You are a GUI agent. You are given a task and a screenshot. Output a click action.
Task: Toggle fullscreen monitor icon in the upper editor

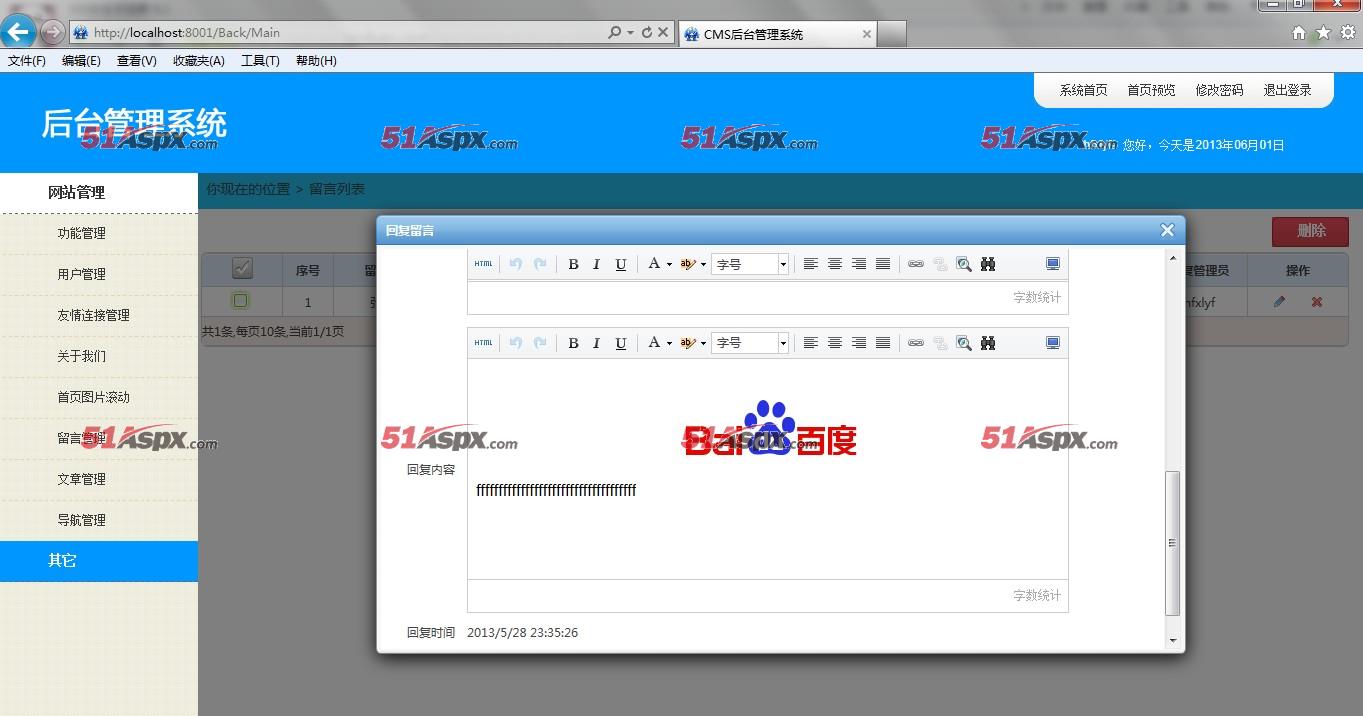click(x=1053, y=264)
